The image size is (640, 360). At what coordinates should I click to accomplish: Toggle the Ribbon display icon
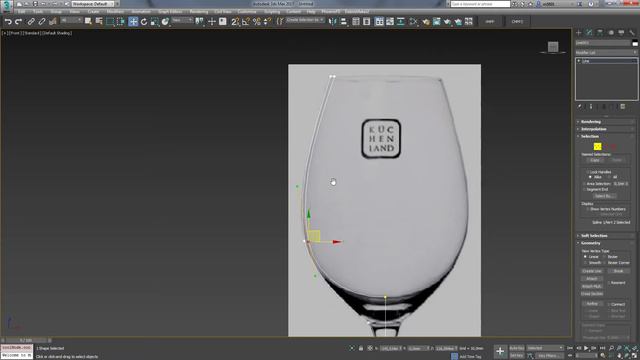coord(379,22)
